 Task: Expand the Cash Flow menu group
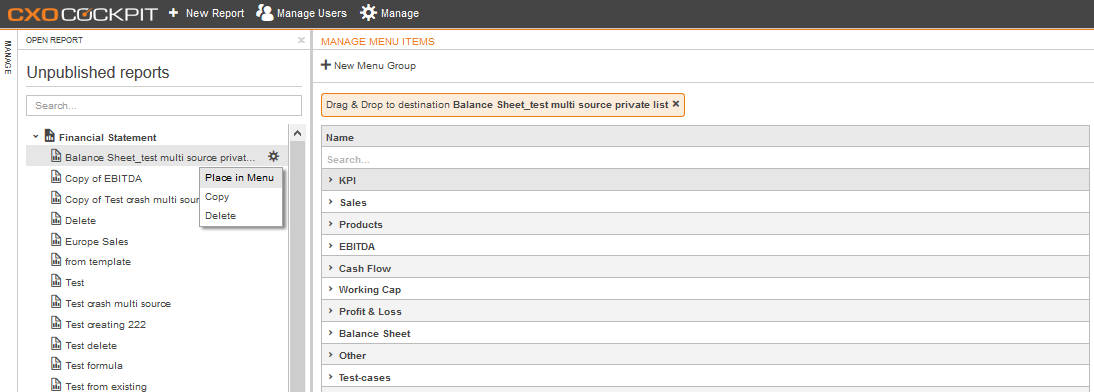pyautogui.click(x=331, y=268)
